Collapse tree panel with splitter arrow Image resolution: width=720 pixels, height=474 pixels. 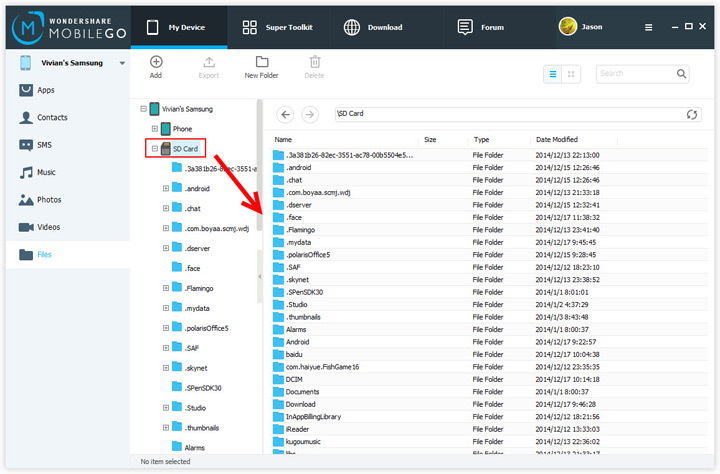click(259, 276)
